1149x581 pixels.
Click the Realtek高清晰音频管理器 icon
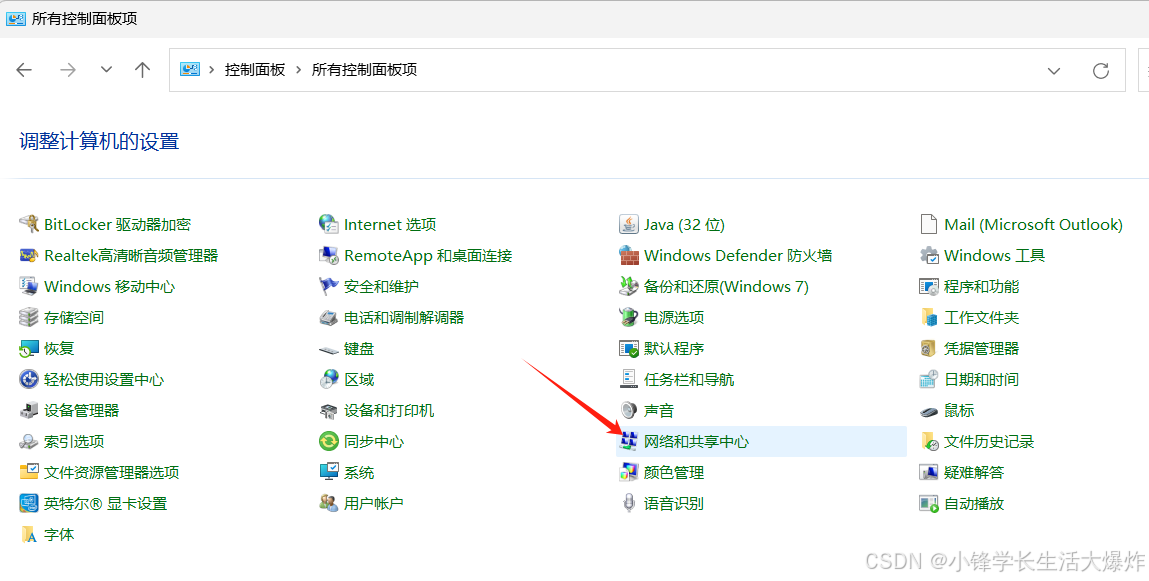click(29, 256)
